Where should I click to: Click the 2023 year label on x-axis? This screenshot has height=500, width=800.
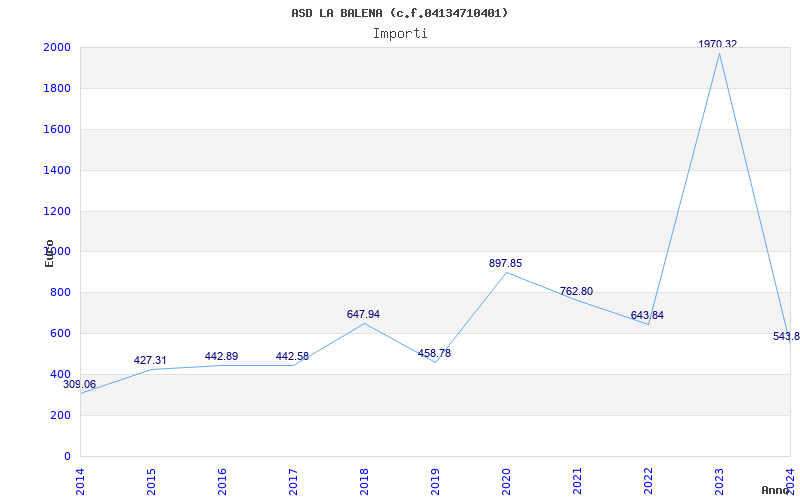point(719,481)
